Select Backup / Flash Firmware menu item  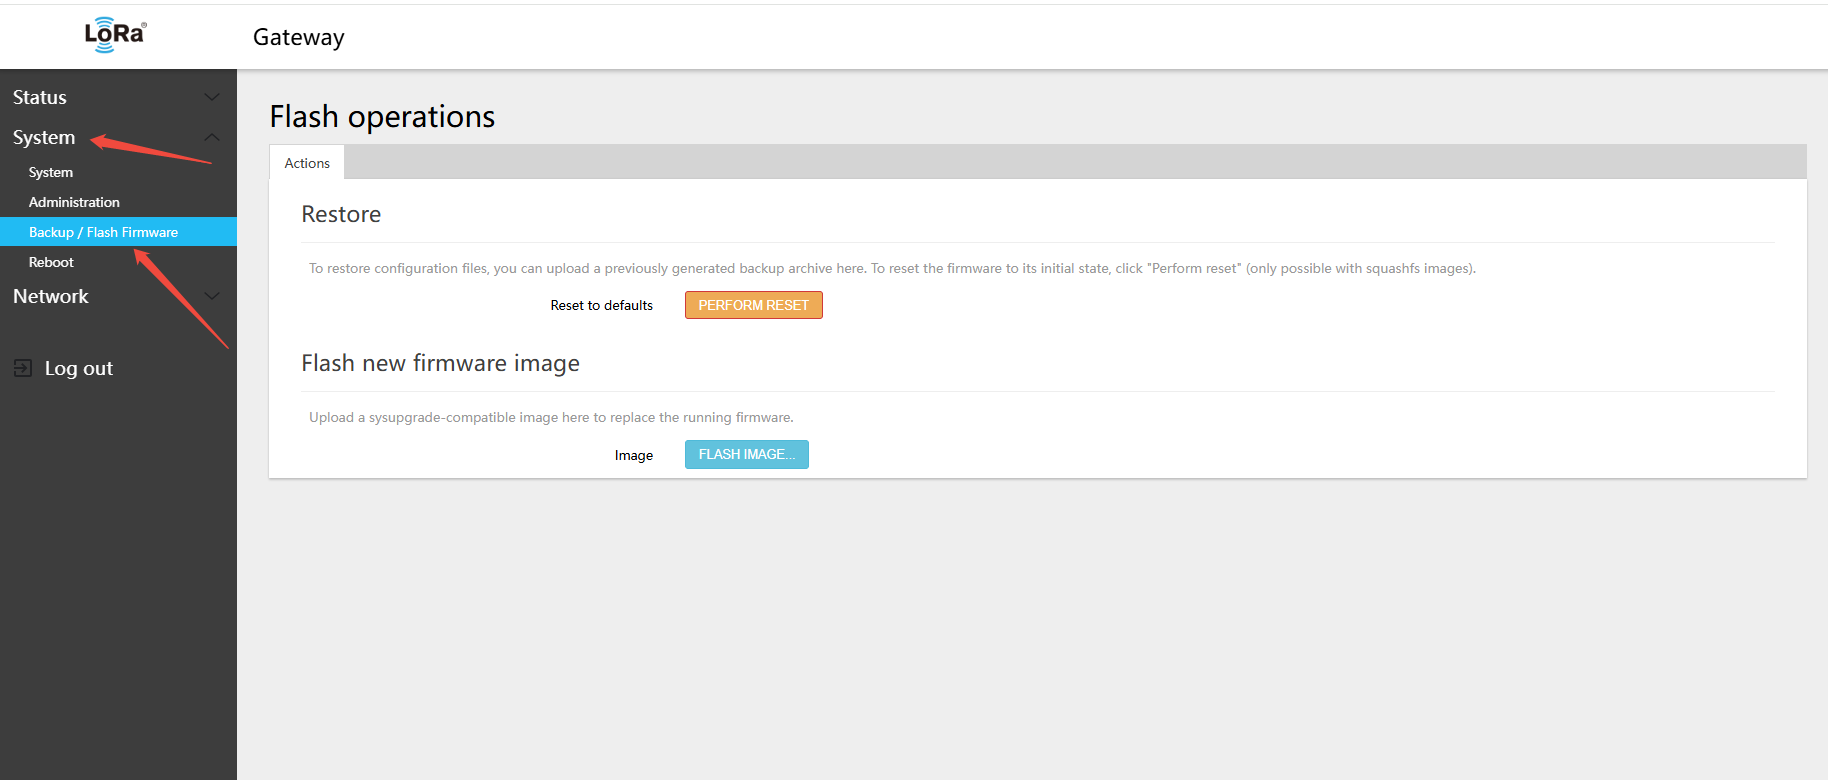[x=103, y=232]
